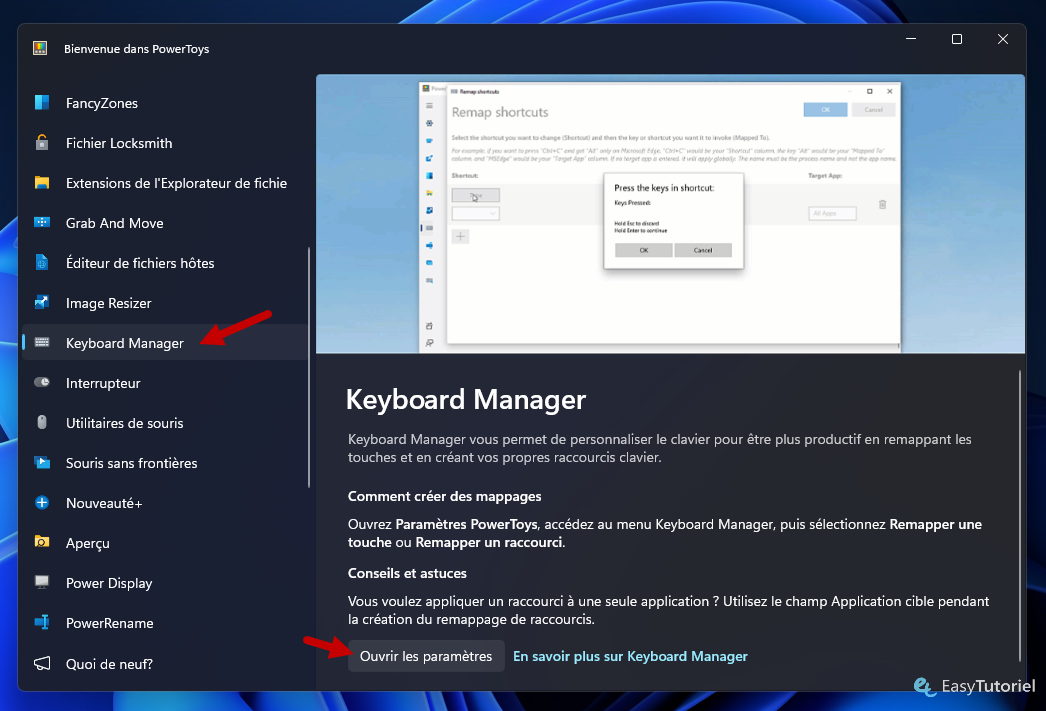This screenshot has width=1046, height=711.
Task: Click the Keyboard Manager keyboard icon
Action: pyautogui.click(x=42, y=343)
